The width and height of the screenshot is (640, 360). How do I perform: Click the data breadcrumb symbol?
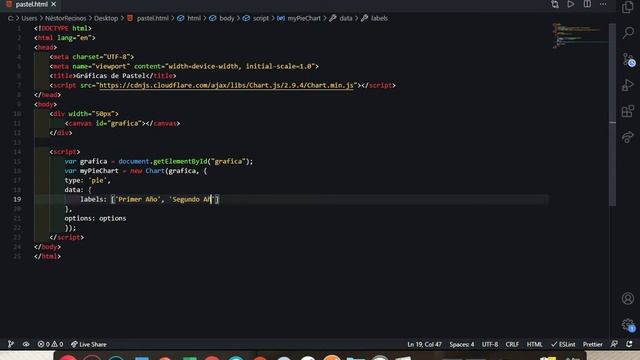(x=341, y=18)
